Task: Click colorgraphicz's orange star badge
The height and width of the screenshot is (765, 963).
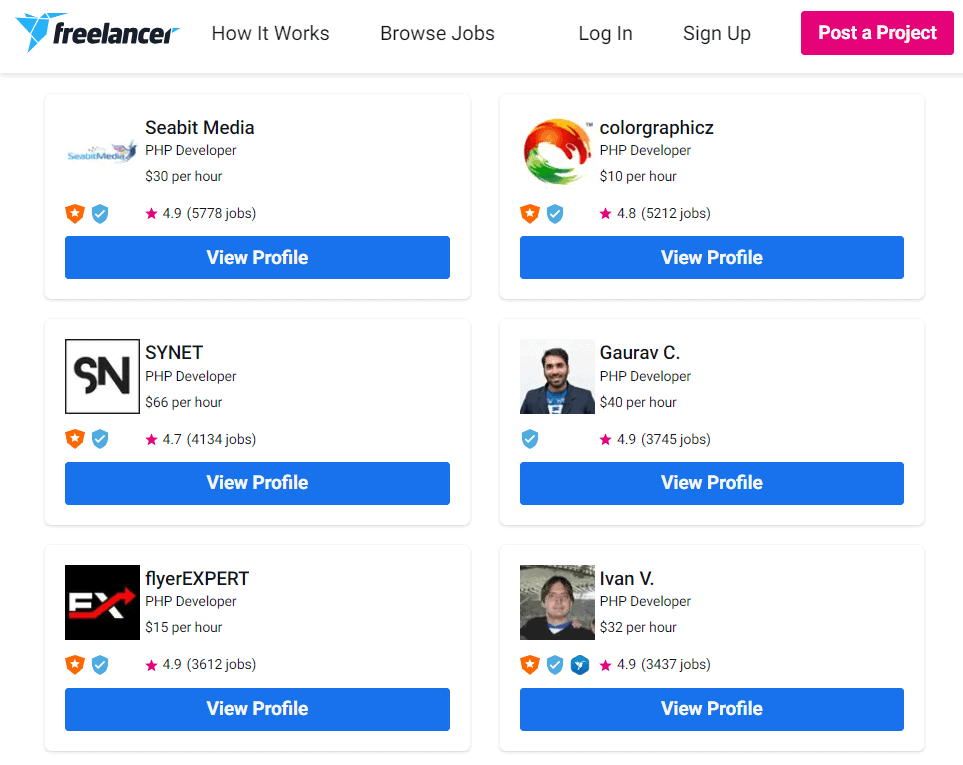Action: (x=529, y=214)
